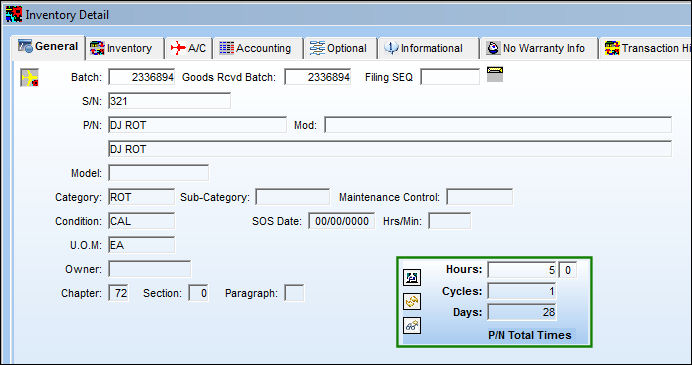The width and height of the screenshot is (692, 365).
Task: Click the Inventory Detail window title
Action: (67, 15)
